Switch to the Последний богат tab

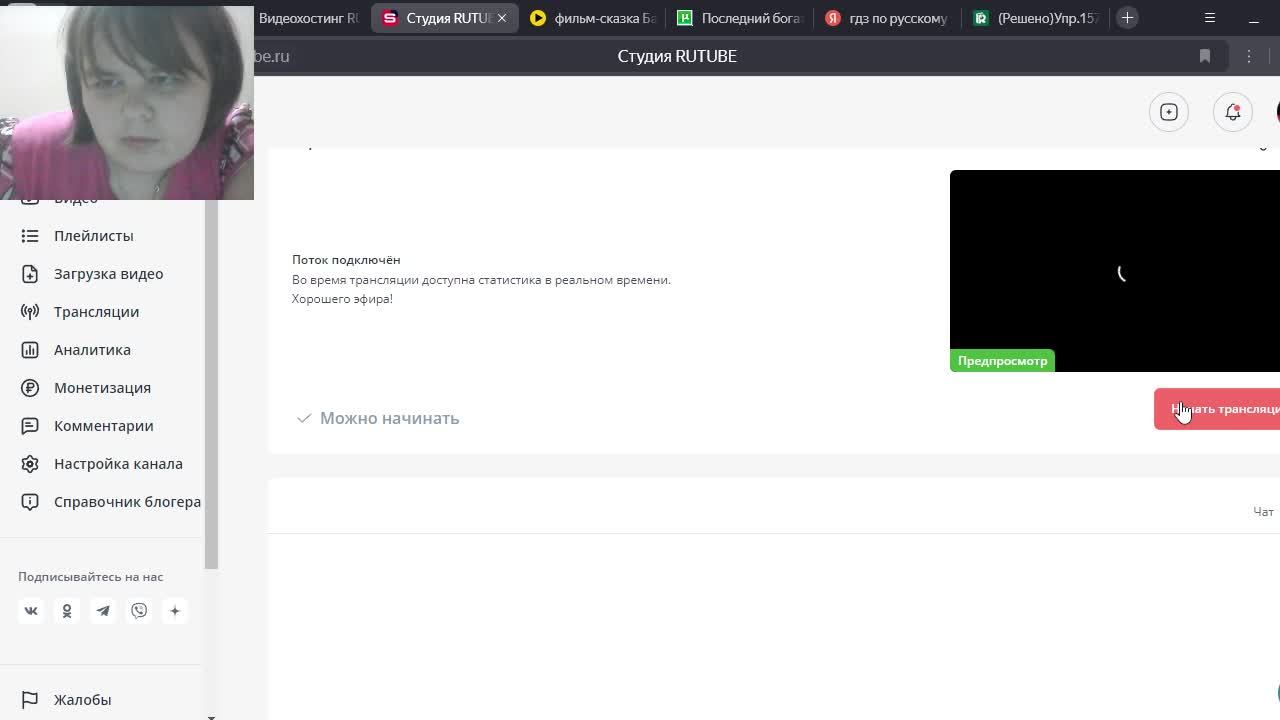click(x=741, y=18)
